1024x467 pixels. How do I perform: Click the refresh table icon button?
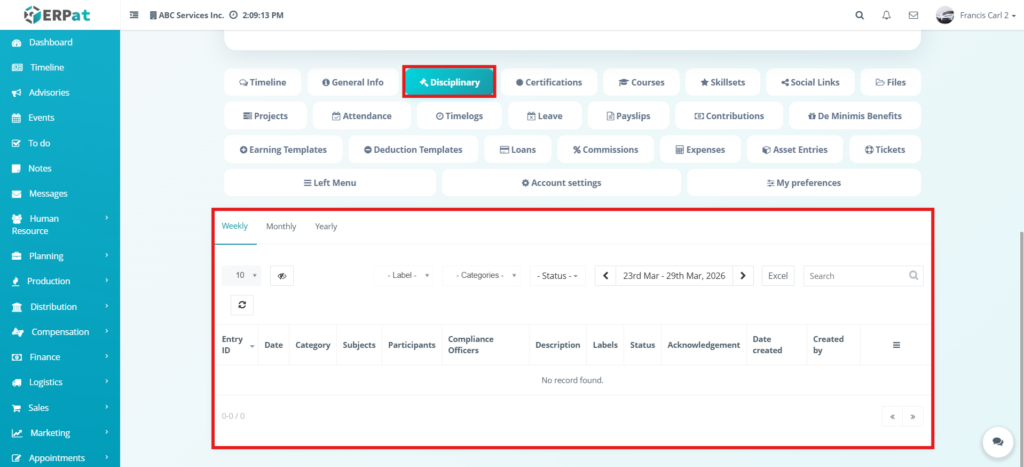click(x=242, y=305)
